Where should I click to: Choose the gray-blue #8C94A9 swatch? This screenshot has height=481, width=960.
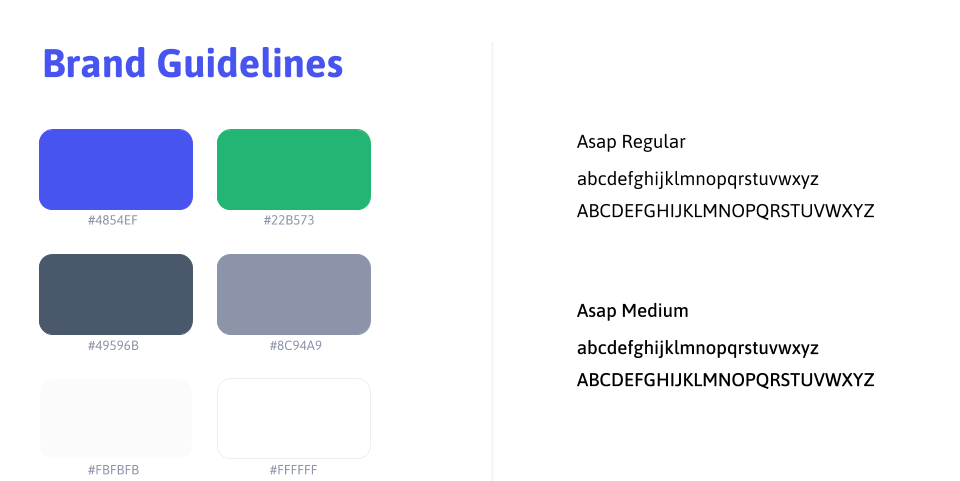click(294, 294)
